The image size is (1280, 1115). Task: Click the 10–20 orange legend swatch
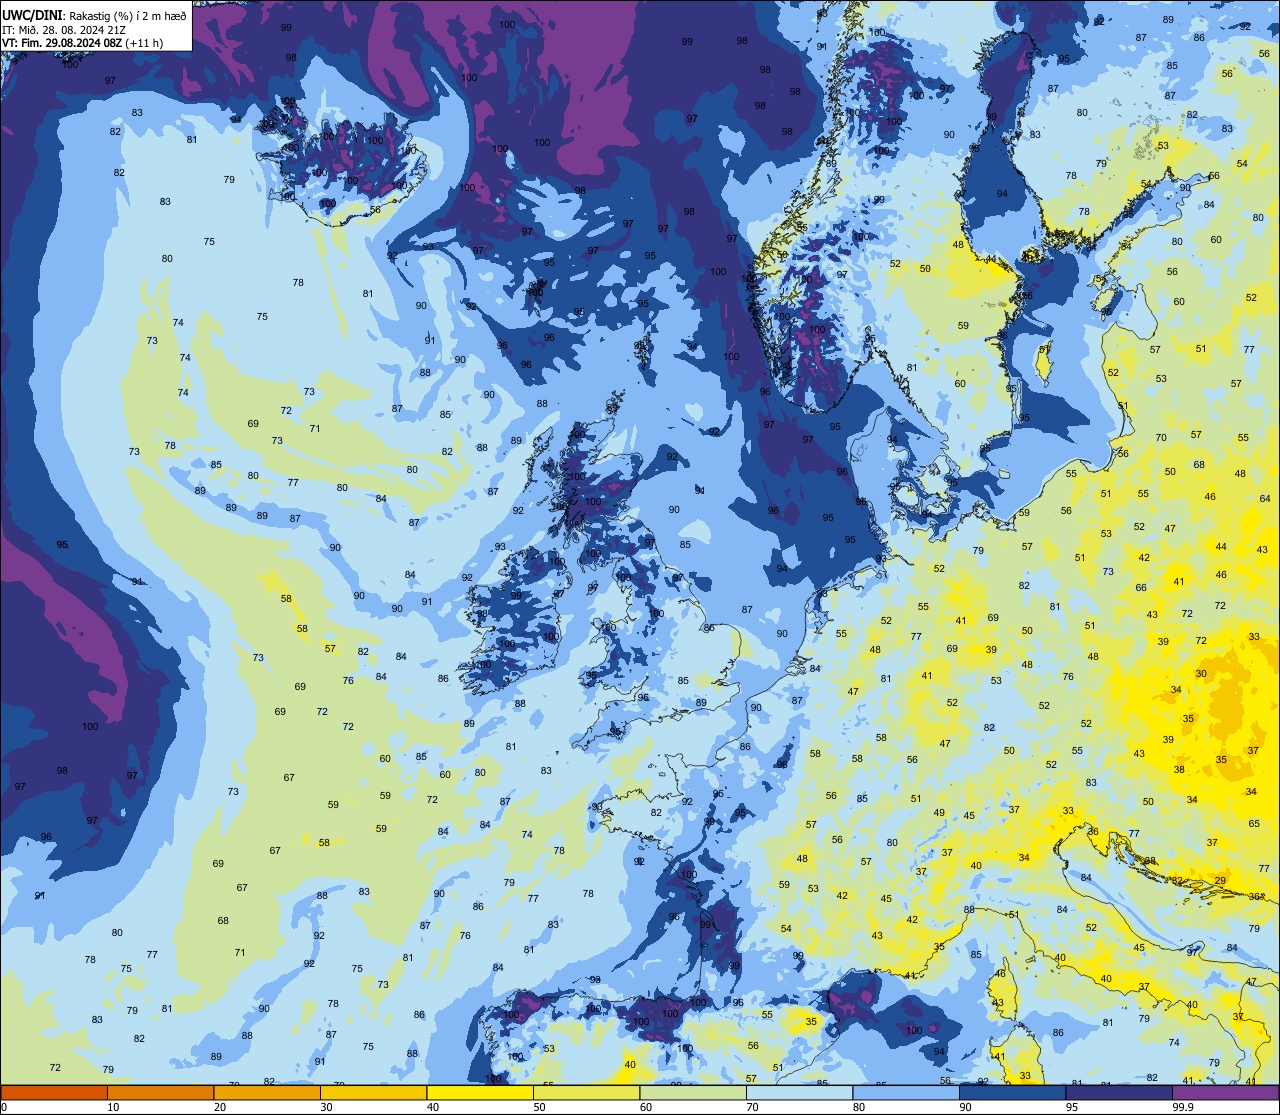click(x=160, y=1093)
